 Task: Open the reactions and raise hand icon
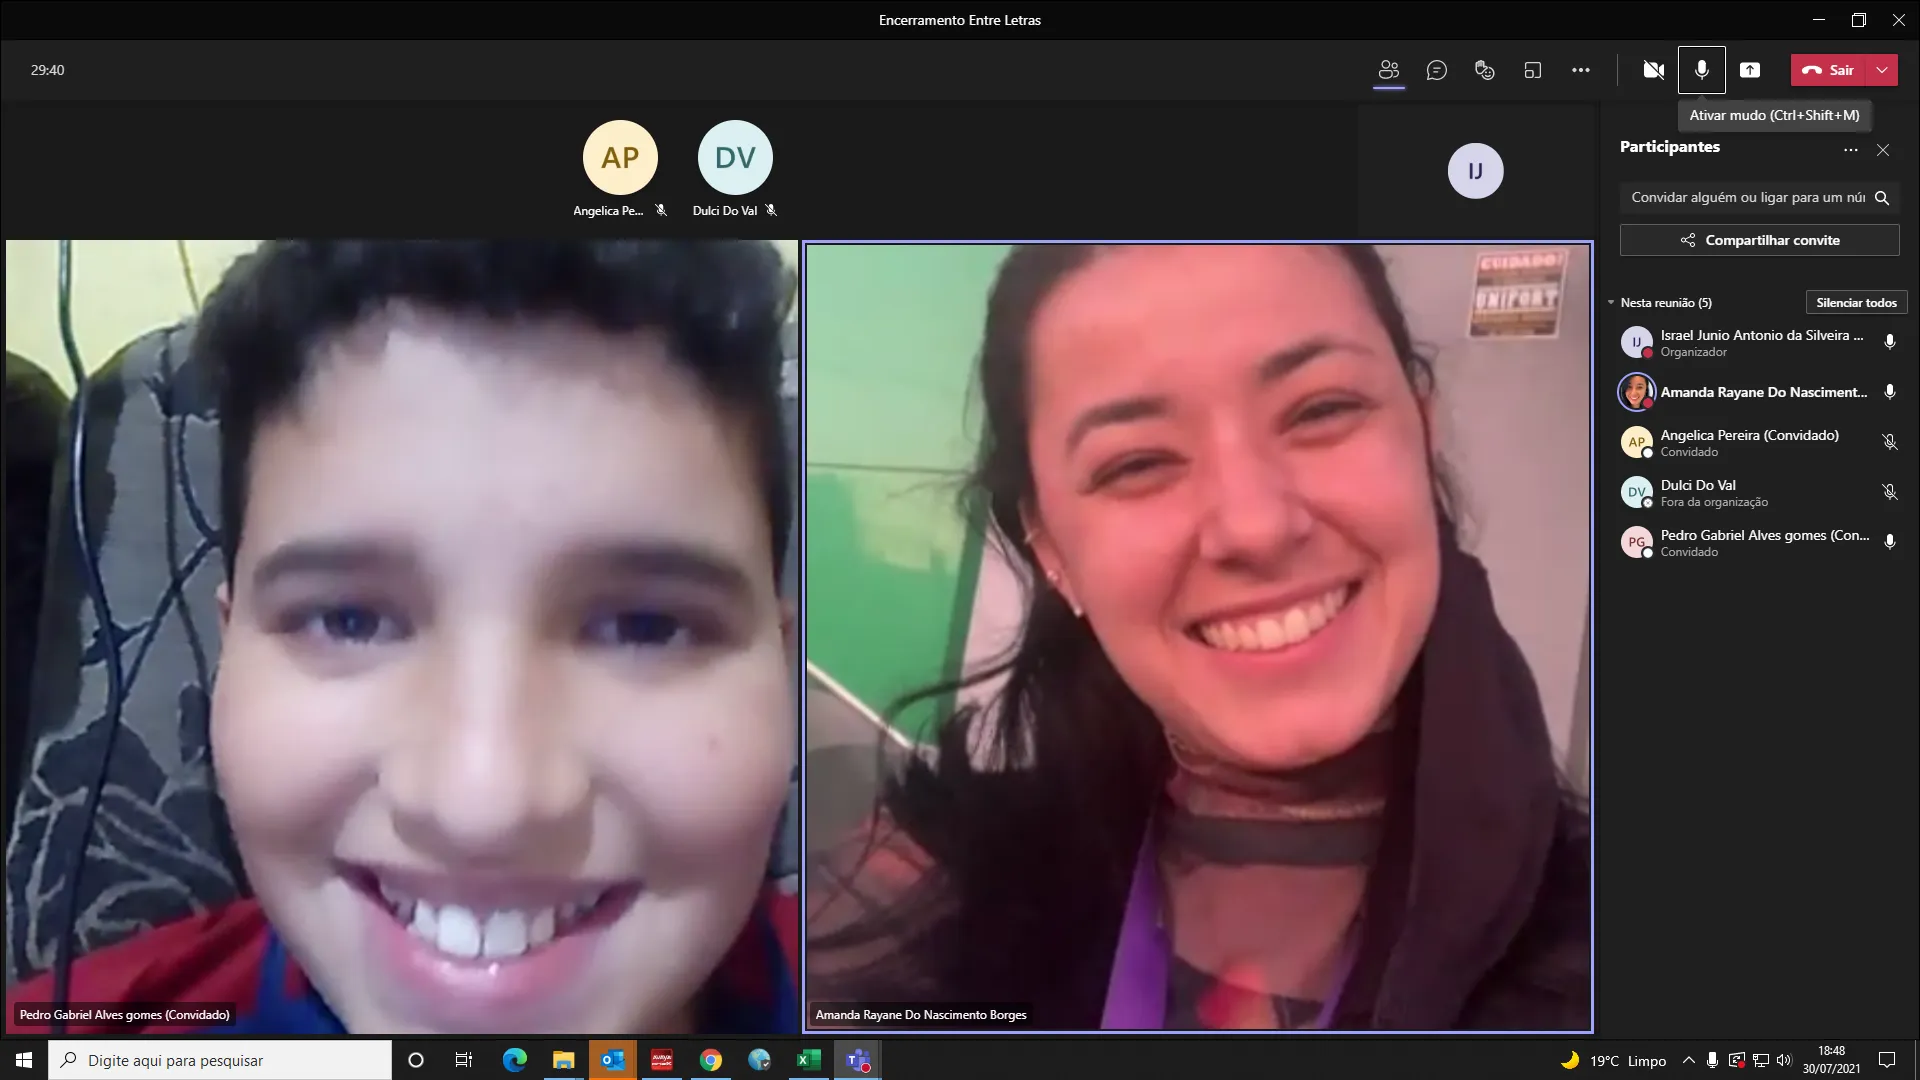click(x=1484, y=70)
